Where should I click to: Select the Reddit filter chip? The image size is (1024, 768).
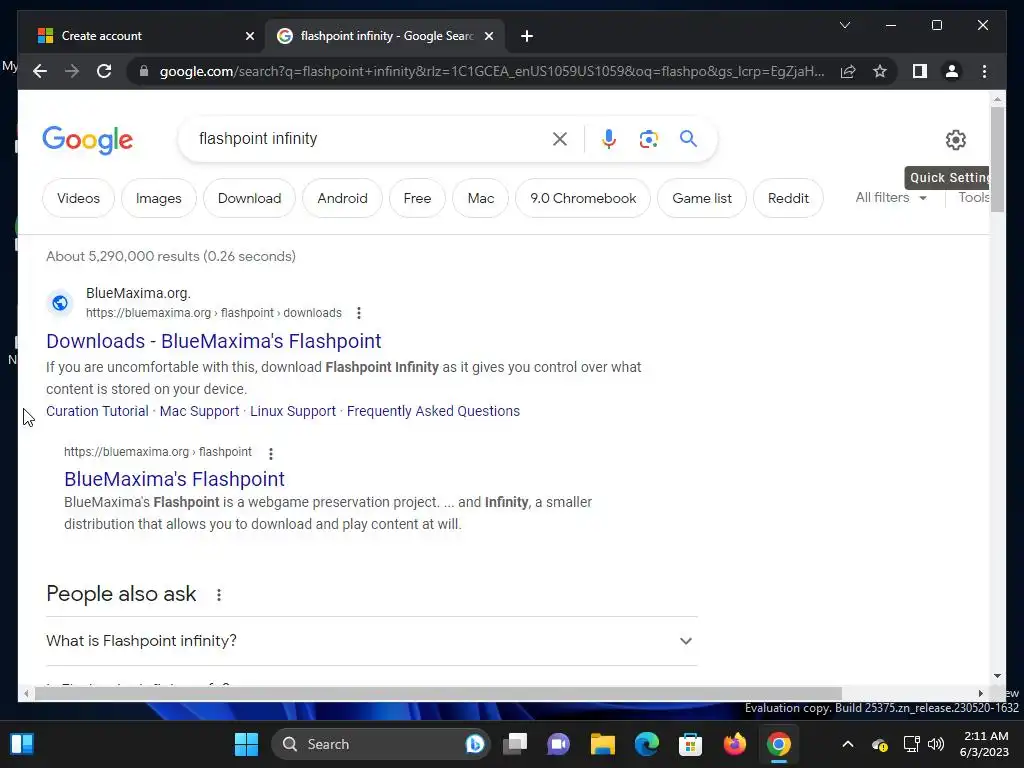[x=788, y=198]
